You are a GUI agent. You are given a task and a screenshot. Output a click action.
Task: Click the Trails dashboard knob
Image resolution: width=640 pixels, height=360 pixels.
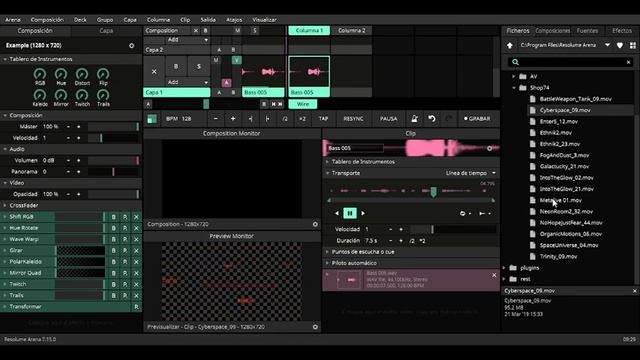pyautogui.click(x=103, y=95)
